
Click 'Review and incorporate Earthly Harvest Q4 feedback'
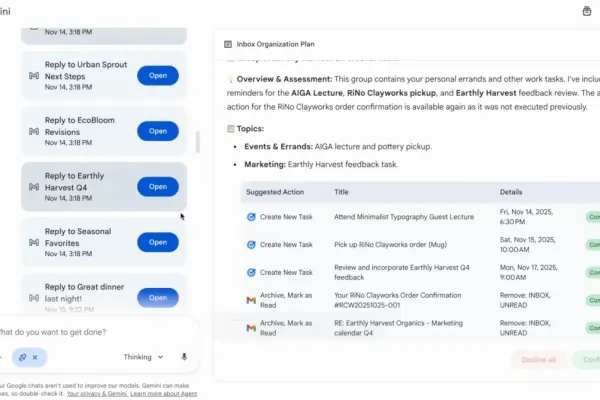402,273
